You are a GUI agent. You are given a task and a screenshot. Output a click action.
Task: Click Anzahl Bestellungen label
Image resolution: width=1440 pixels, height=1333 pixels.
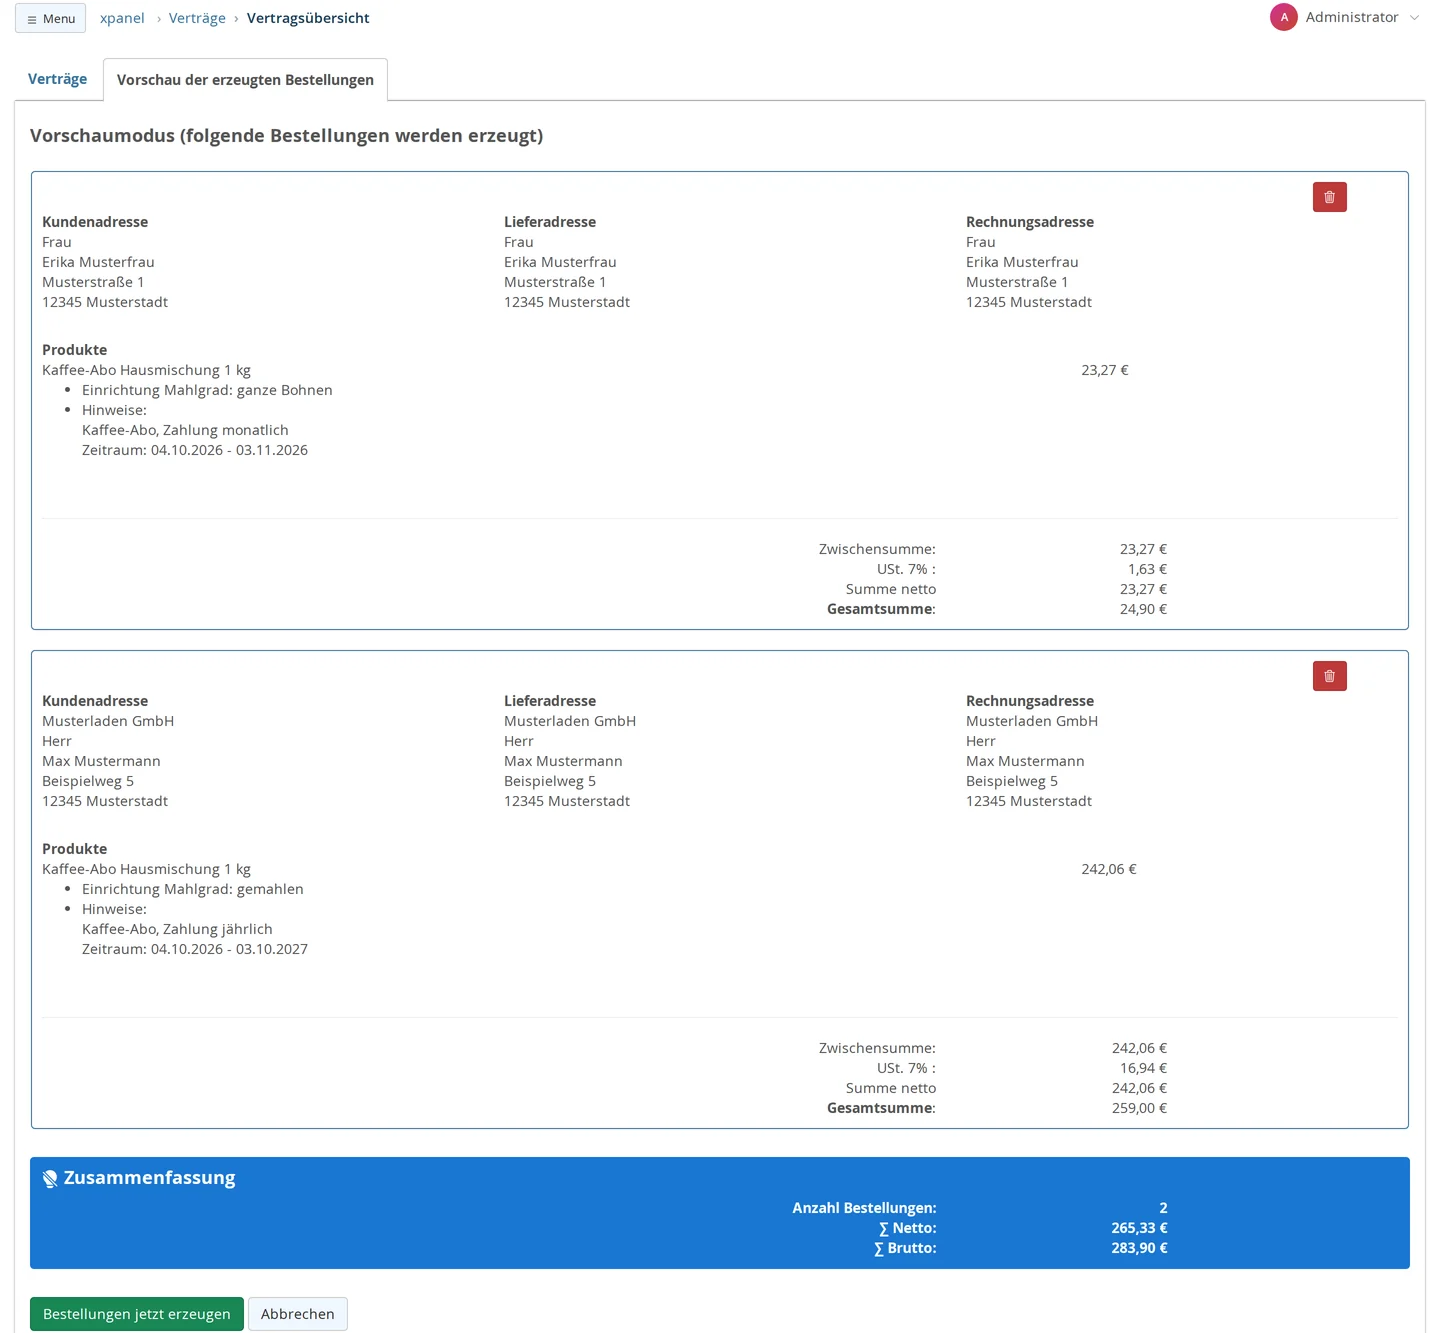[864, 1208]
